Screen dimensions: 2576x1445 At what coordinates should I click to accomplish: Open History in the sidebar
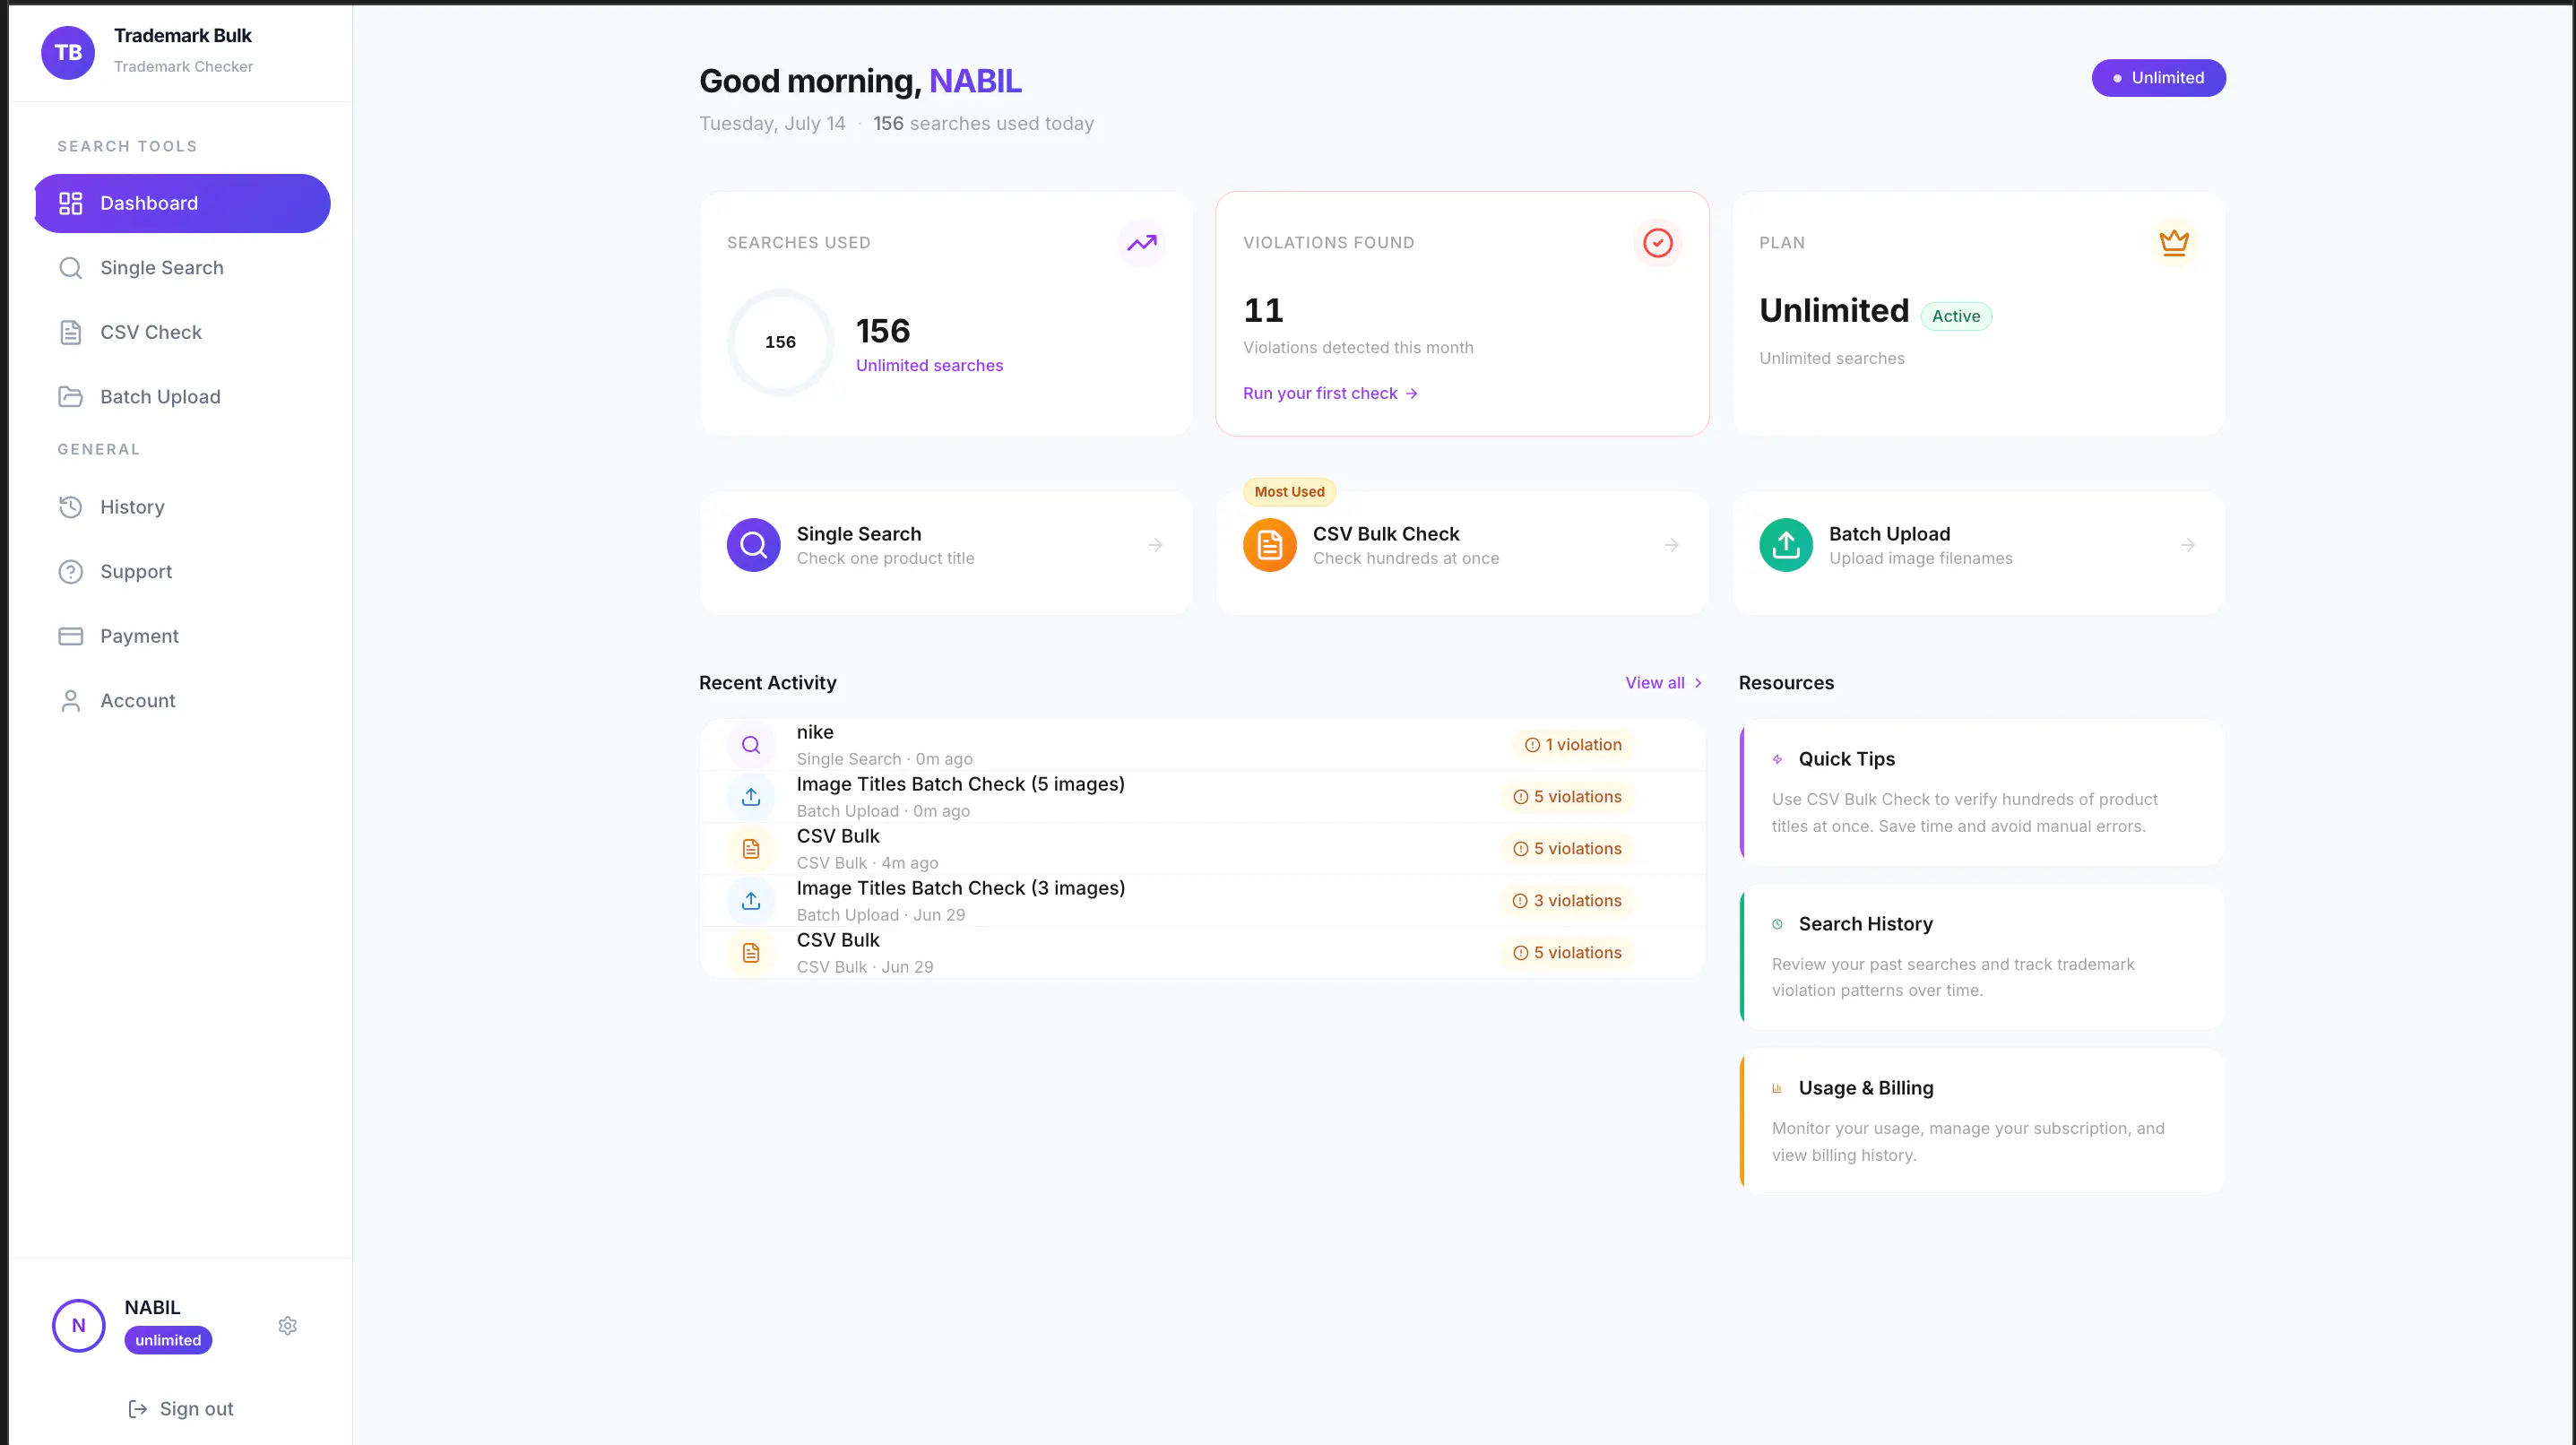(182, 507)
